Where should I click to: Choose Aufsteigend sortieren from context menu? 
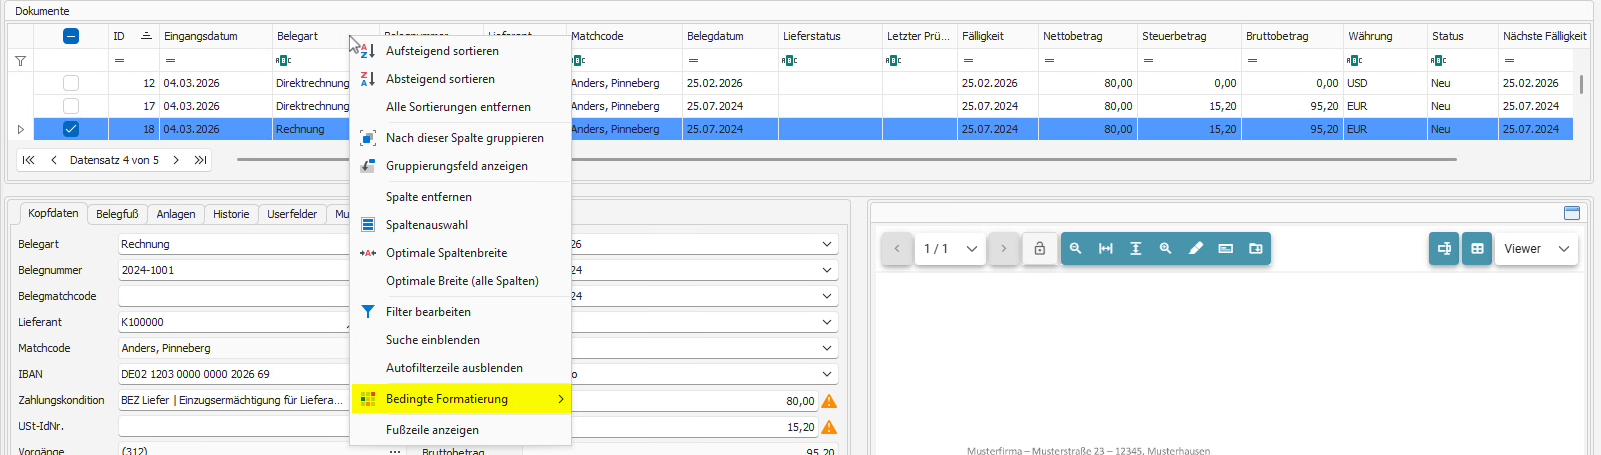pyautogui.click(x=442, y=51)
